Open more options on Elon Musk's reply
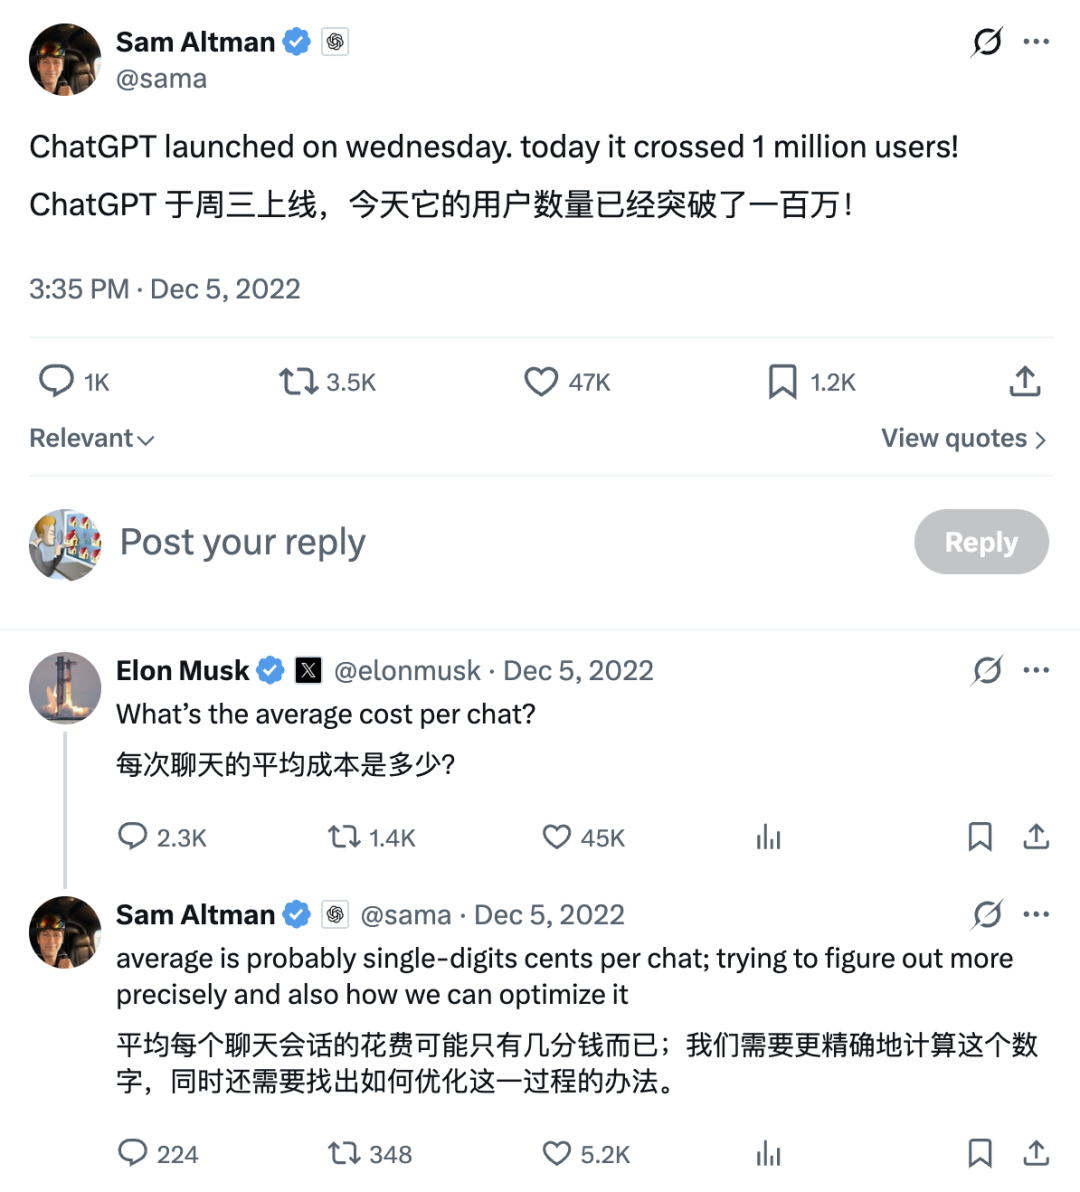The image size is (1080, 1192). point(1036,670)
